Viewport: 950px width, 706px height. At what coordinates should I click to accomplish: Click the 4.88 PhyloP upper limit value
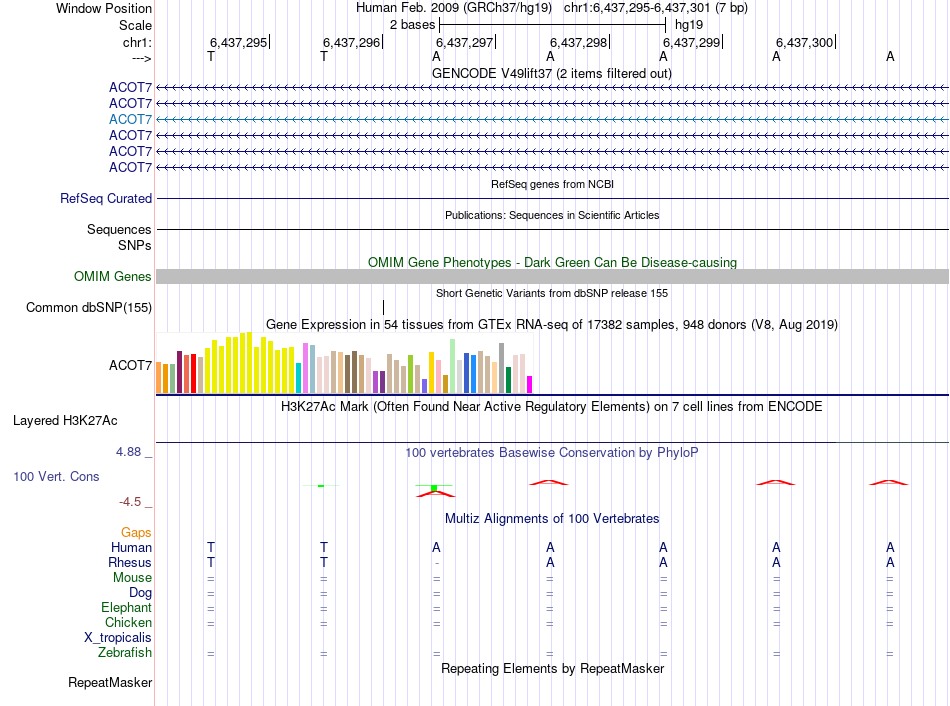pos(128,451)
